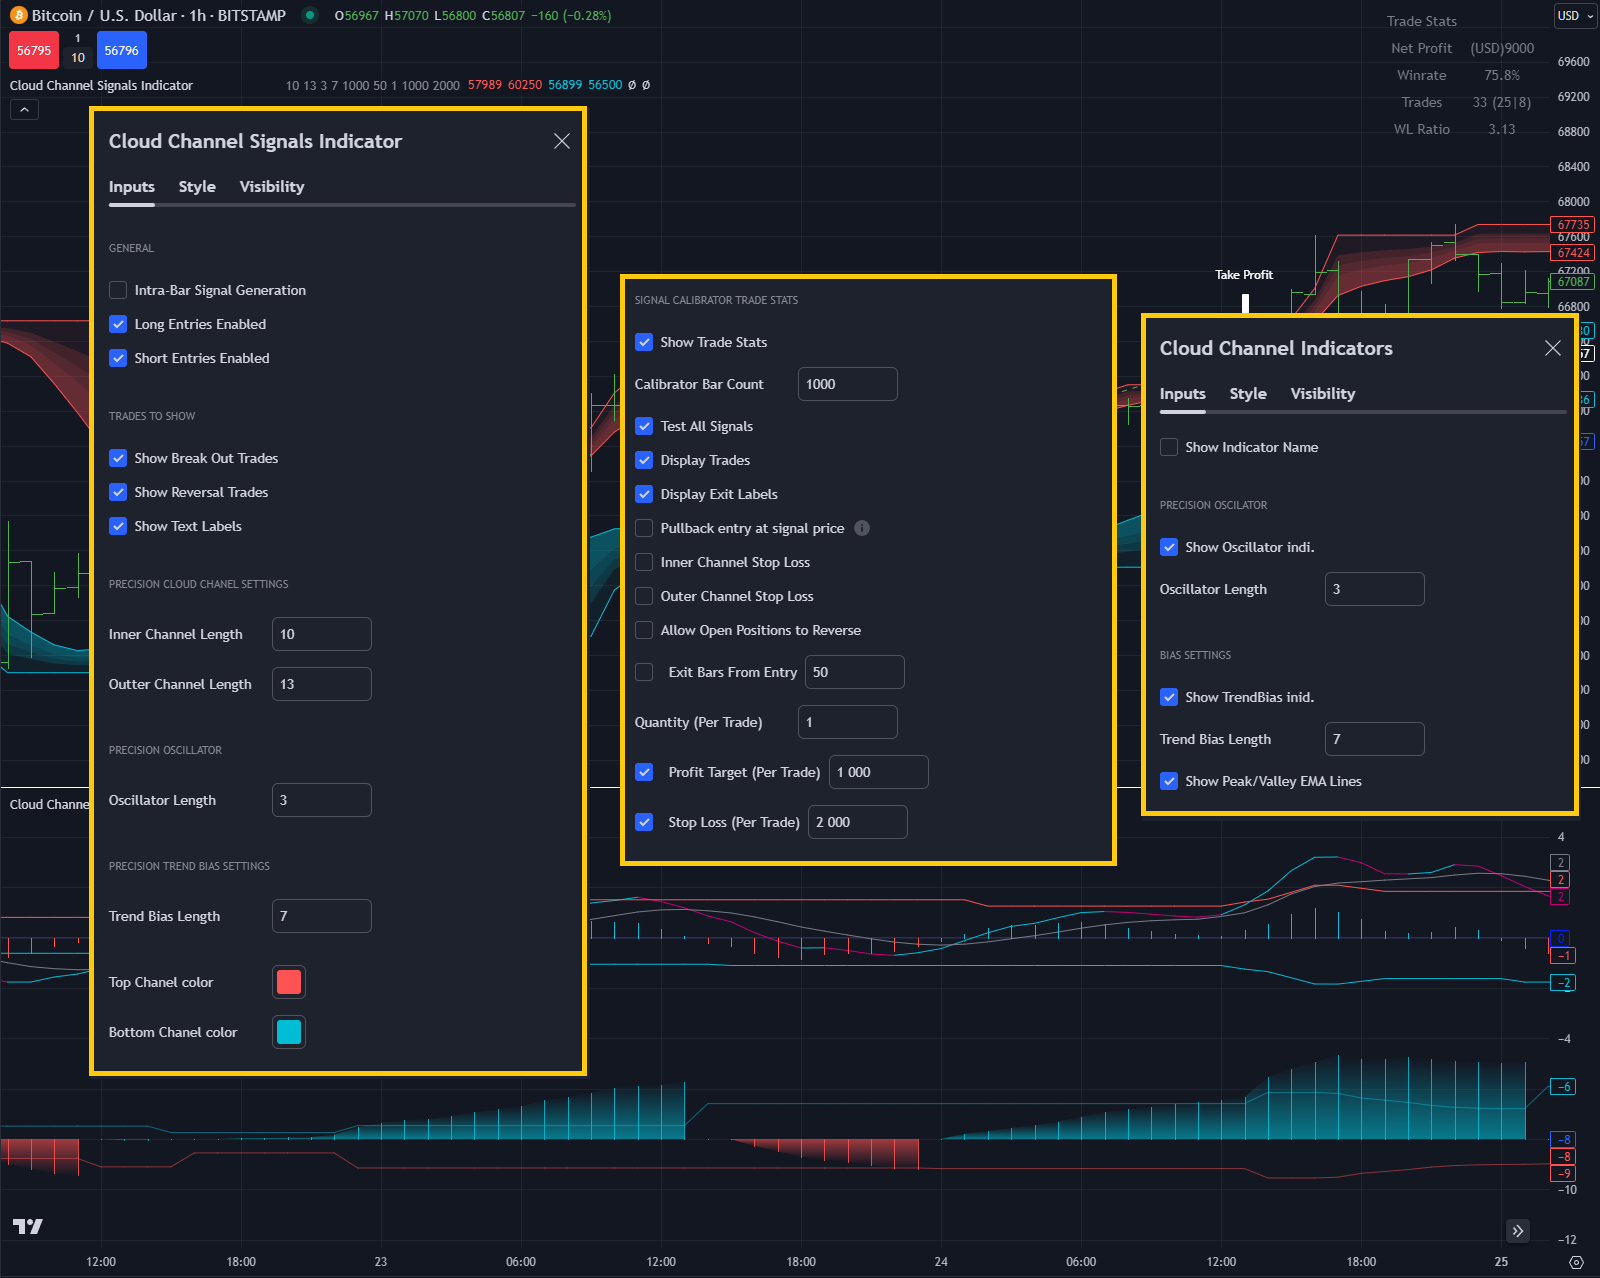This screenshot has height=1278, width=1600.
Task: Uncheck Show Trade Stats
Action: tap(645, 342)
